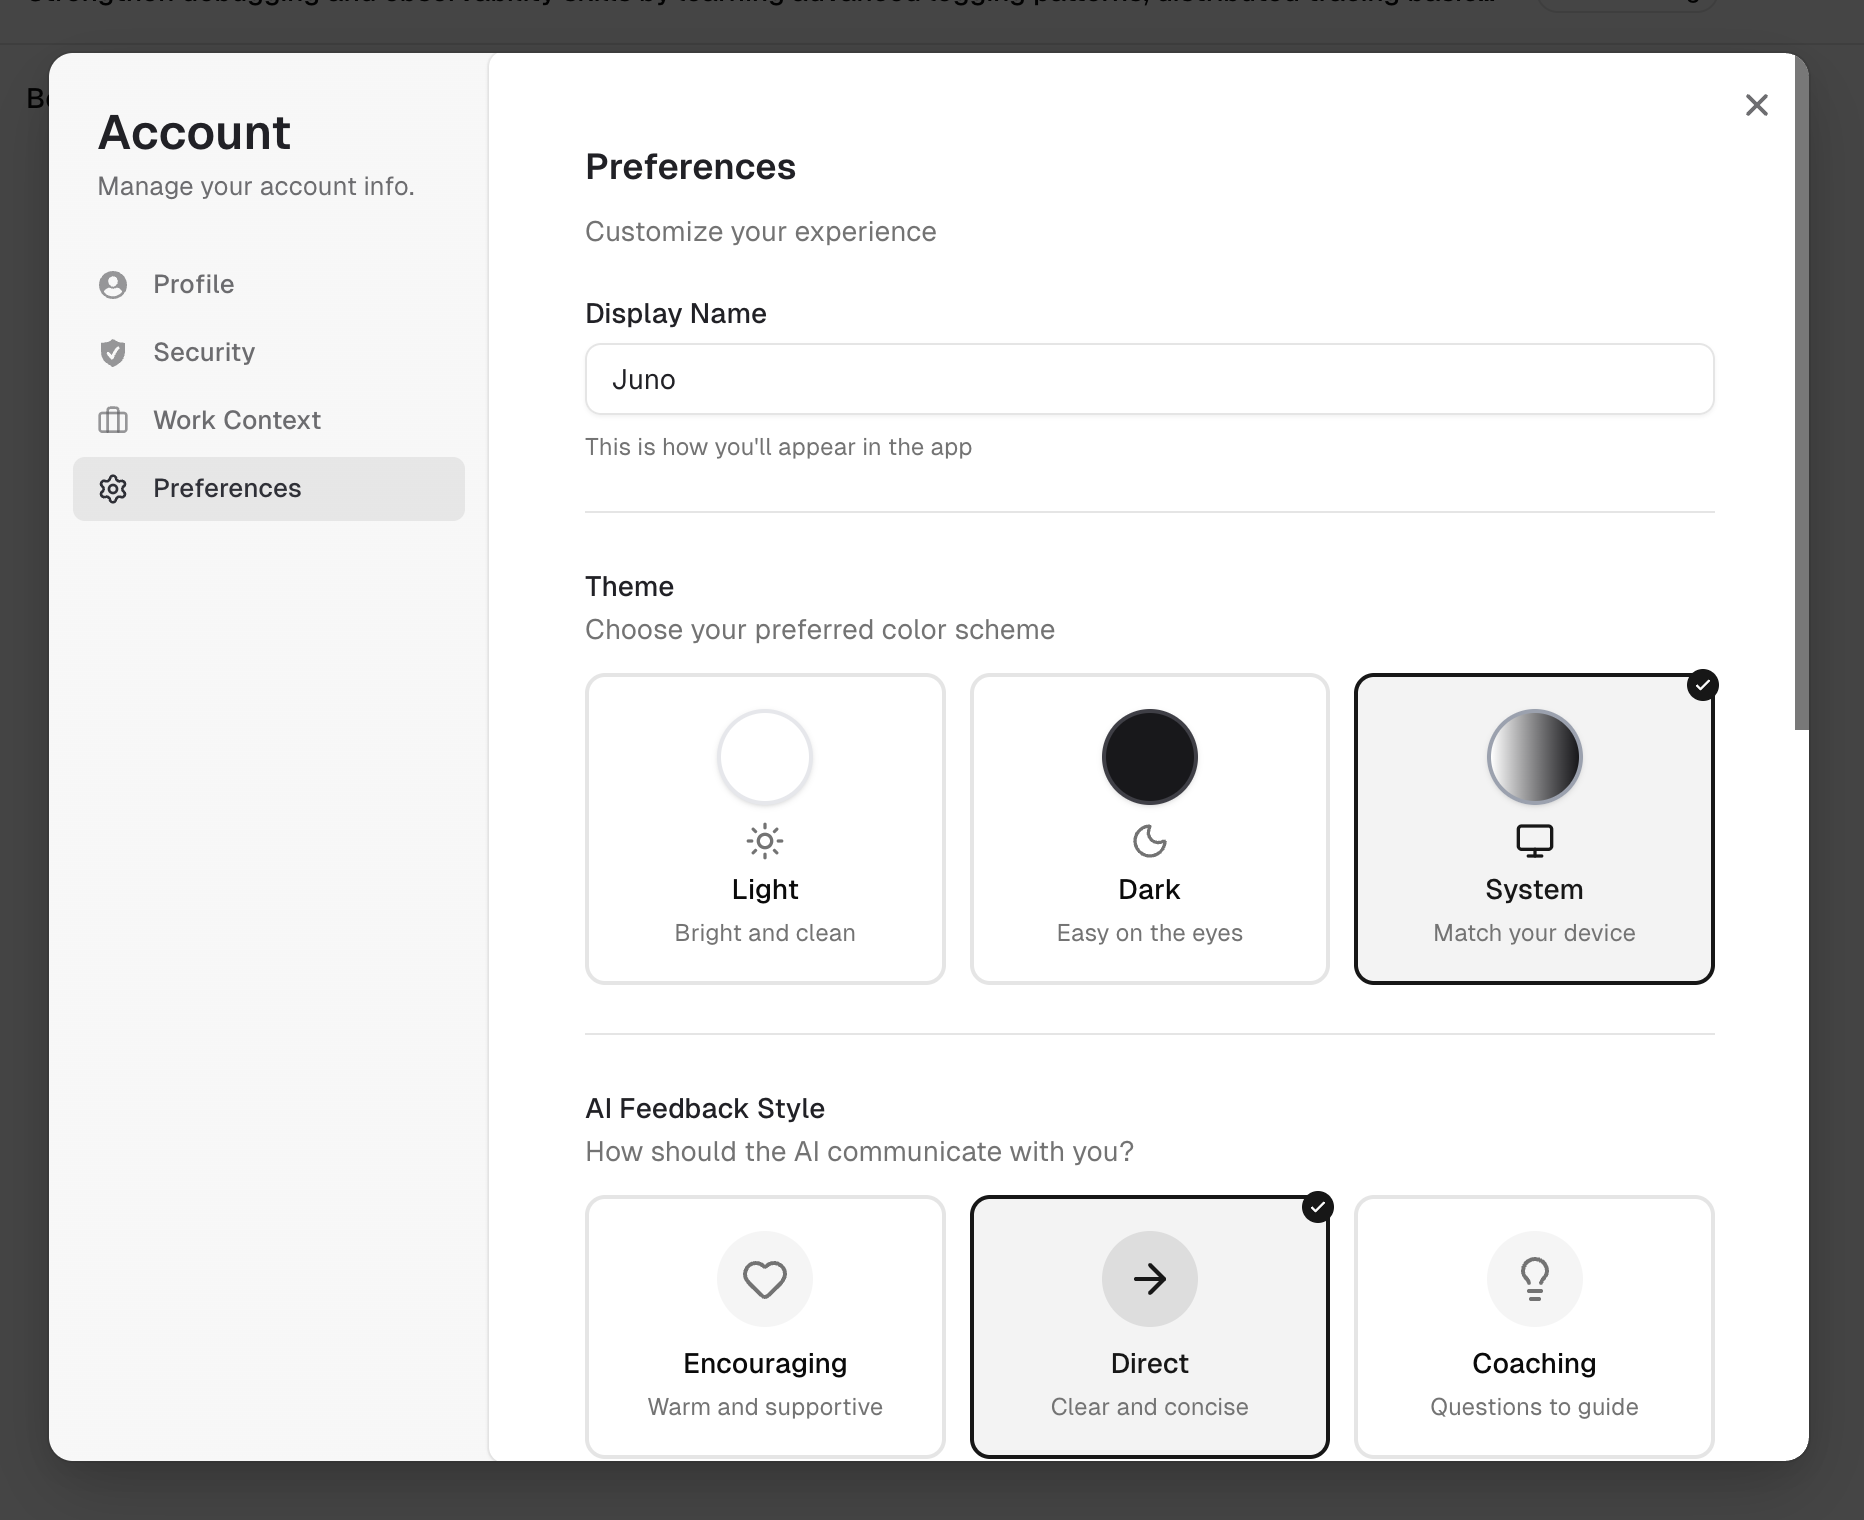The height and width of the screenshot is (1520, 1864).
Task: Open the Security settings tab
Action: (x=204, y=353)
